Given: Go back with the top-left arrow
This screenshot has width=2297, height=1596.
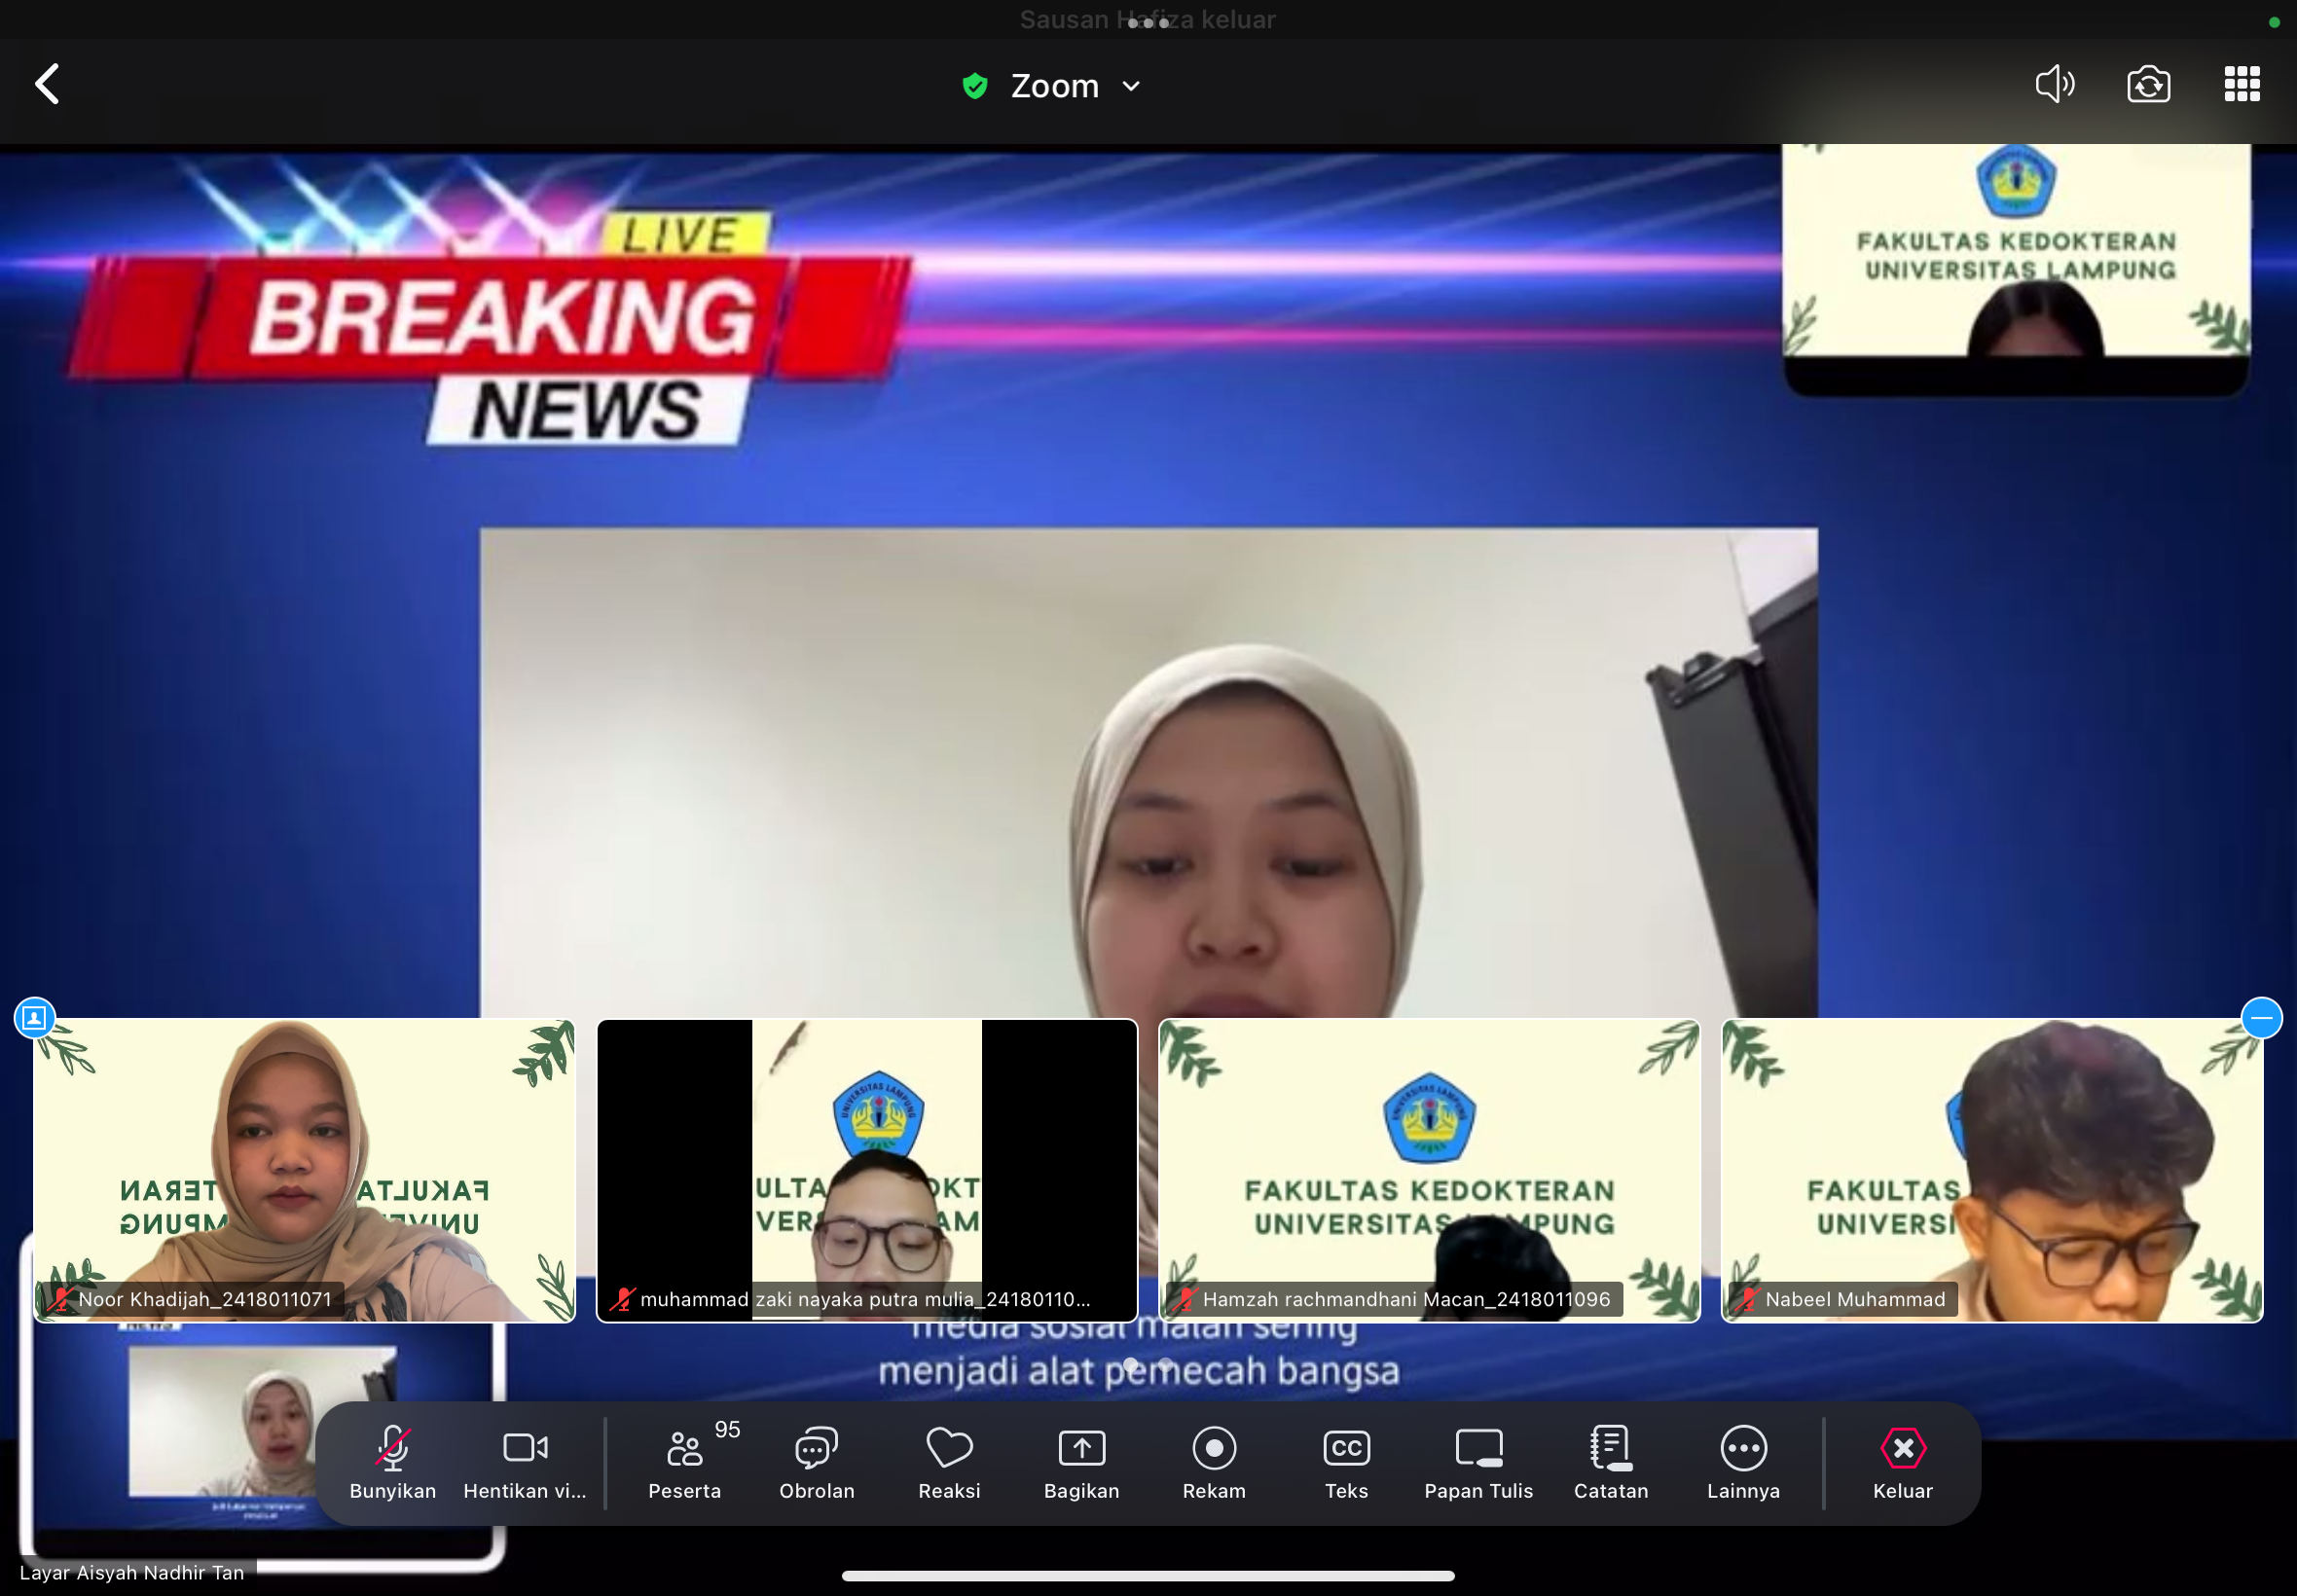Looking at the screenshot, I should tap(47, 84).
